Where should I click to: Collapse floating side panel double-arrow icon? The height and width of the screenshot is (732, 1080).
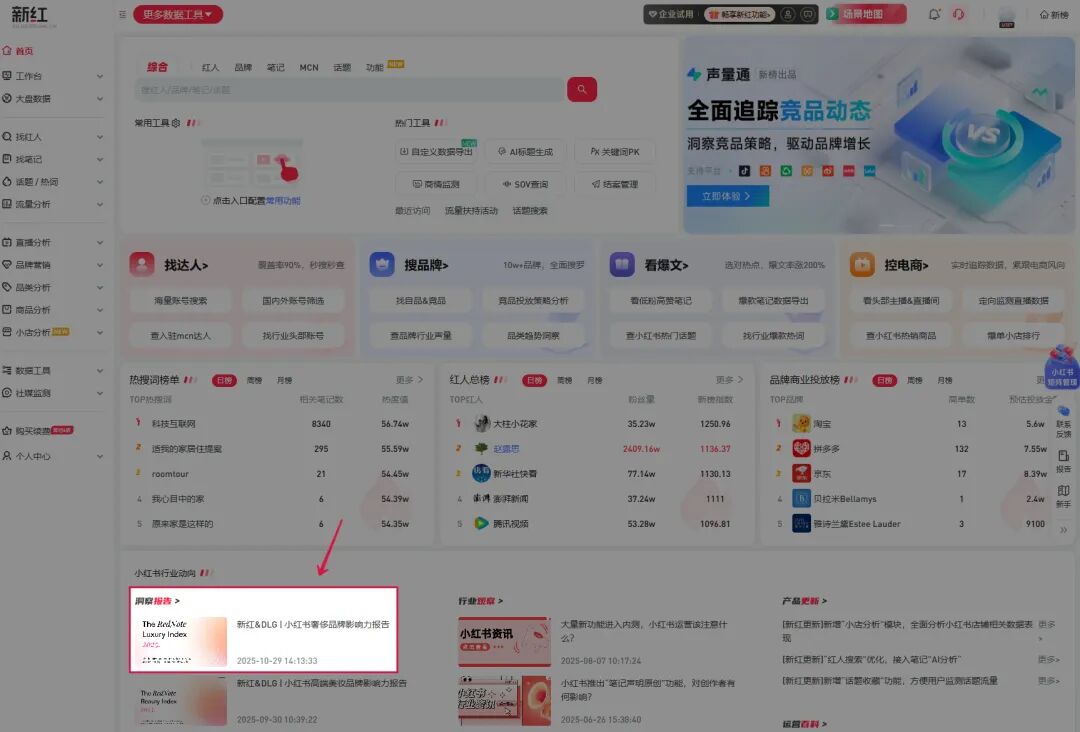coord(1063,530)
